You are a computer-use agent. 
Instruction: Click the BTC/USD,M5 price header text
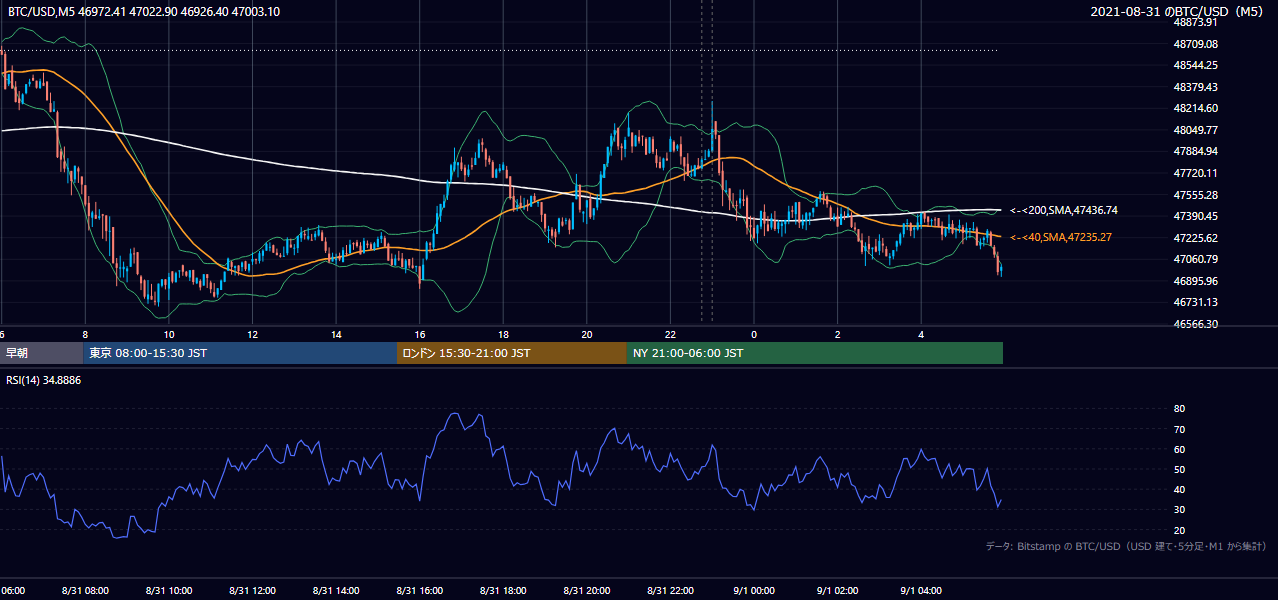click(144, 11)
